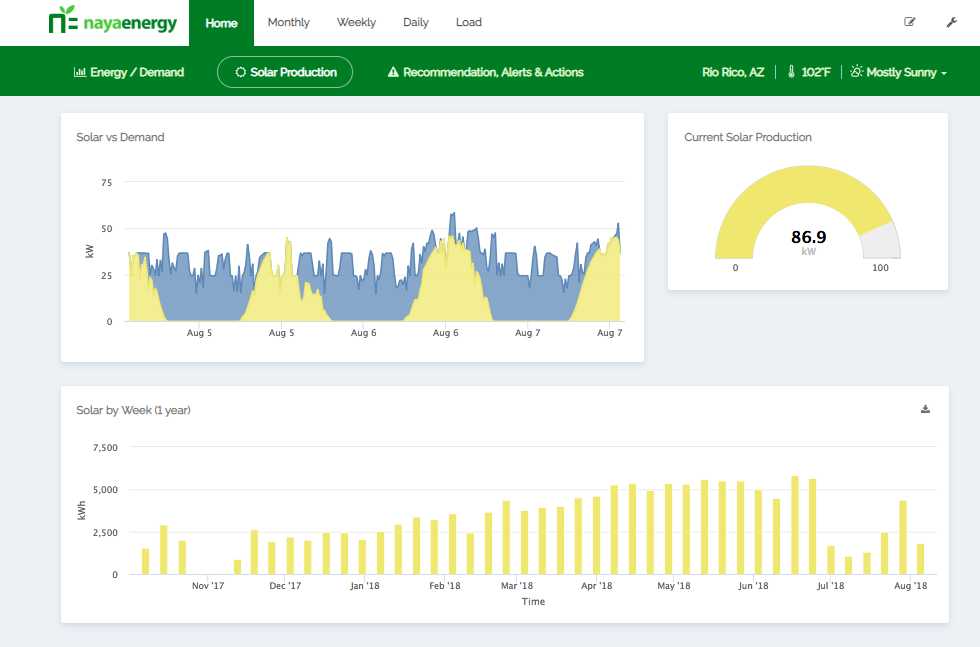Viewport: 980px width, 647px height.
Task: Open the Weekly tab
Action: 356,22
